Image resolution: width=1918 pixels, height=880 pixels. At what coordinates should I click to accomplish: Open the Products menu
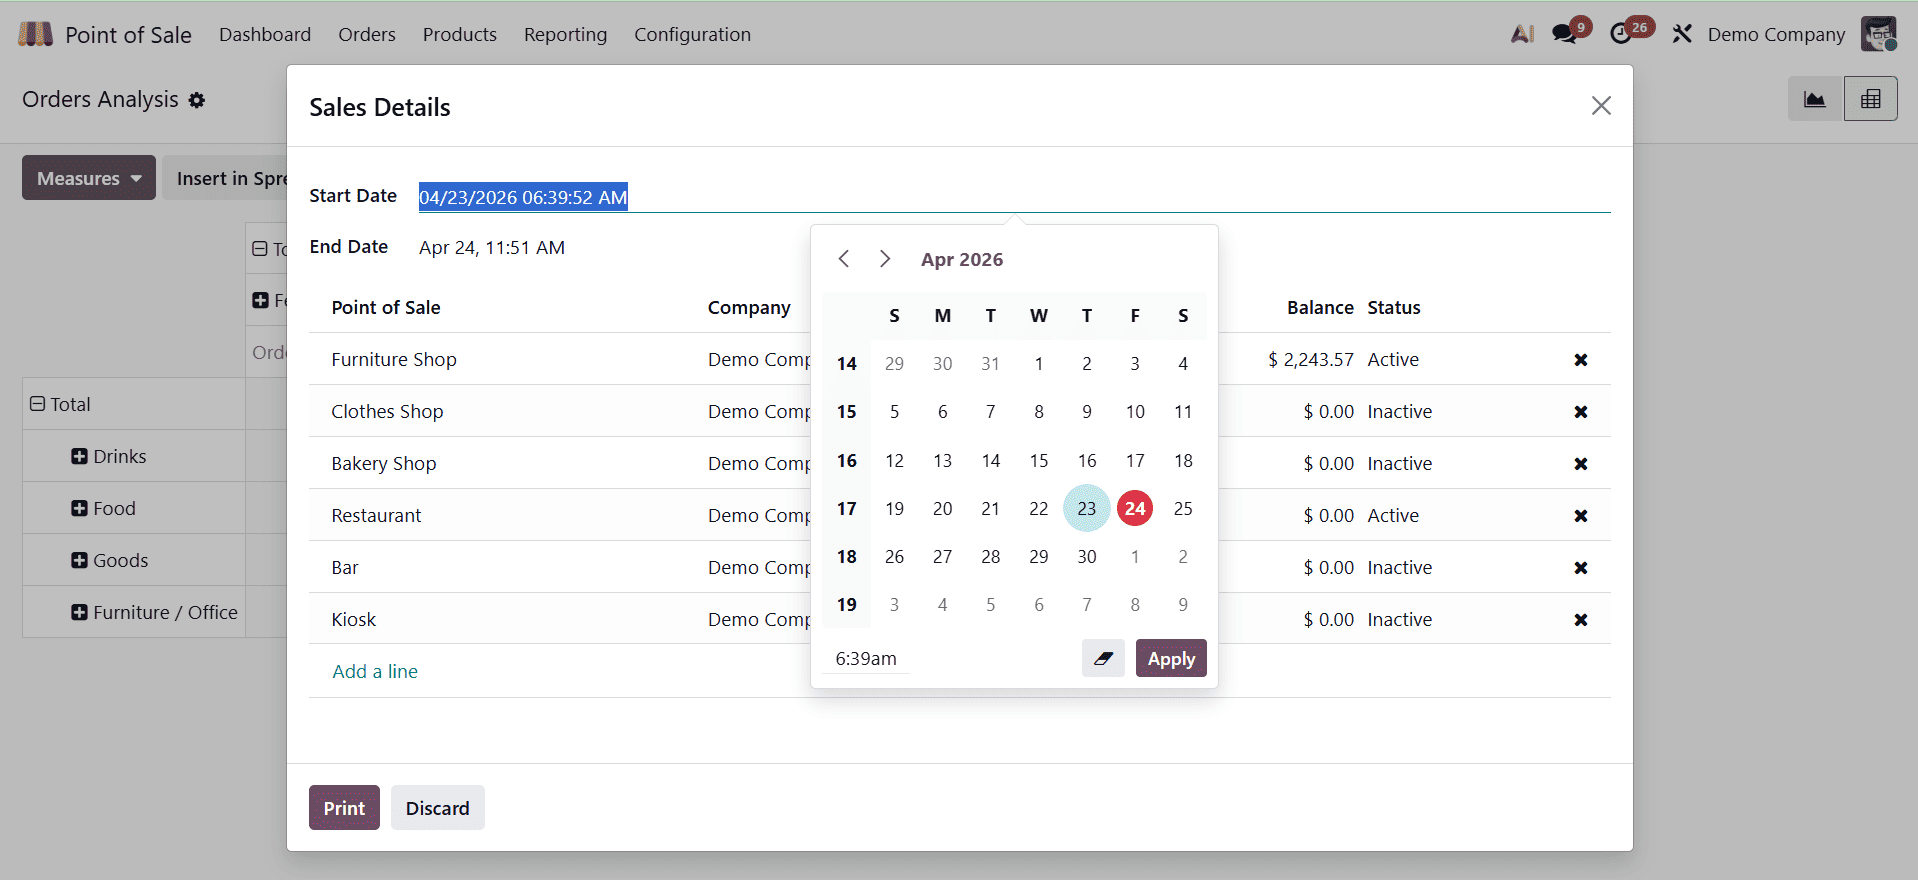pyautogui.click(x=460, y=34)
